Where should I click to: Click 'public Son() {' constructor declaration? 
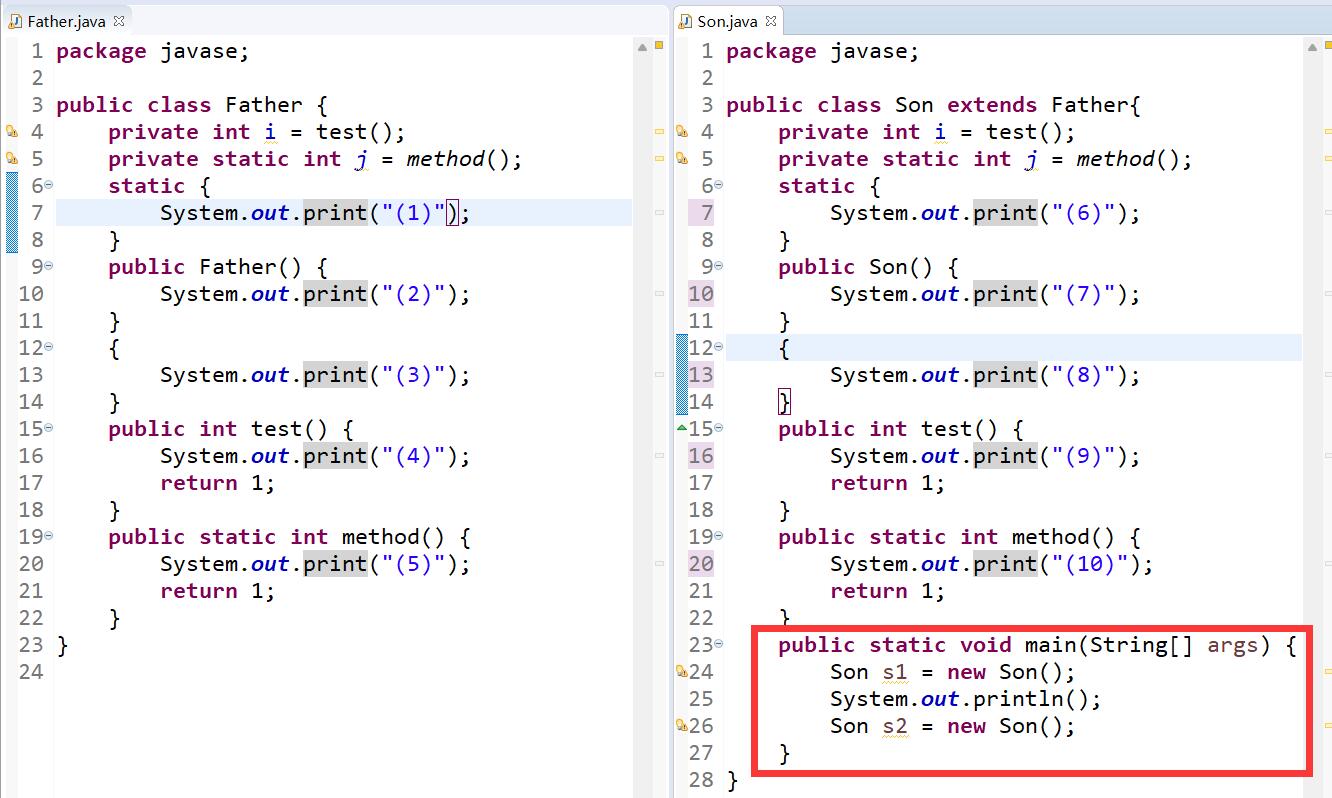click(x=869, y=267)
